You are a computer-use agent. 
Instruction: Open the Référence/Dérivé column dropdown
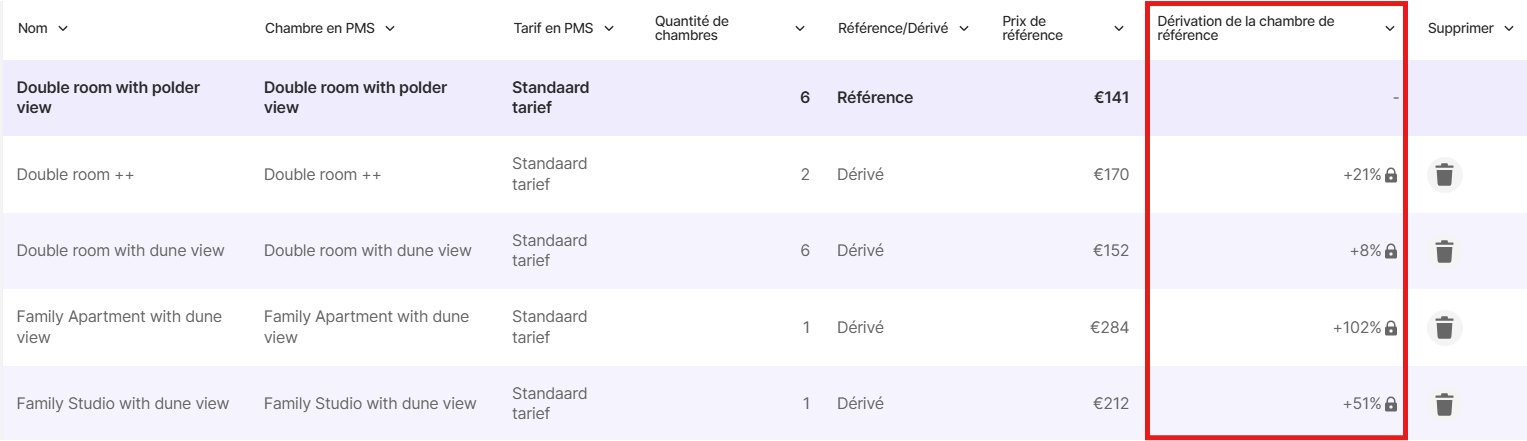964,29
